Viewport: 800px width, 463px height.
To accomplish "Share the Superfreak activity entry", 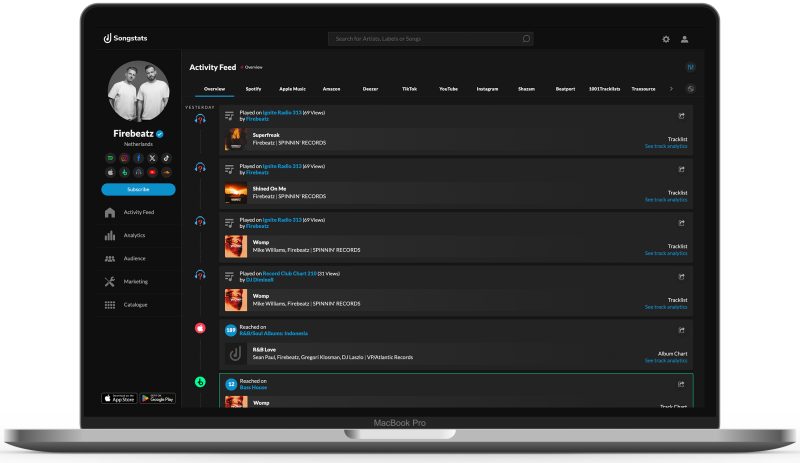I will tap(681, 116).
